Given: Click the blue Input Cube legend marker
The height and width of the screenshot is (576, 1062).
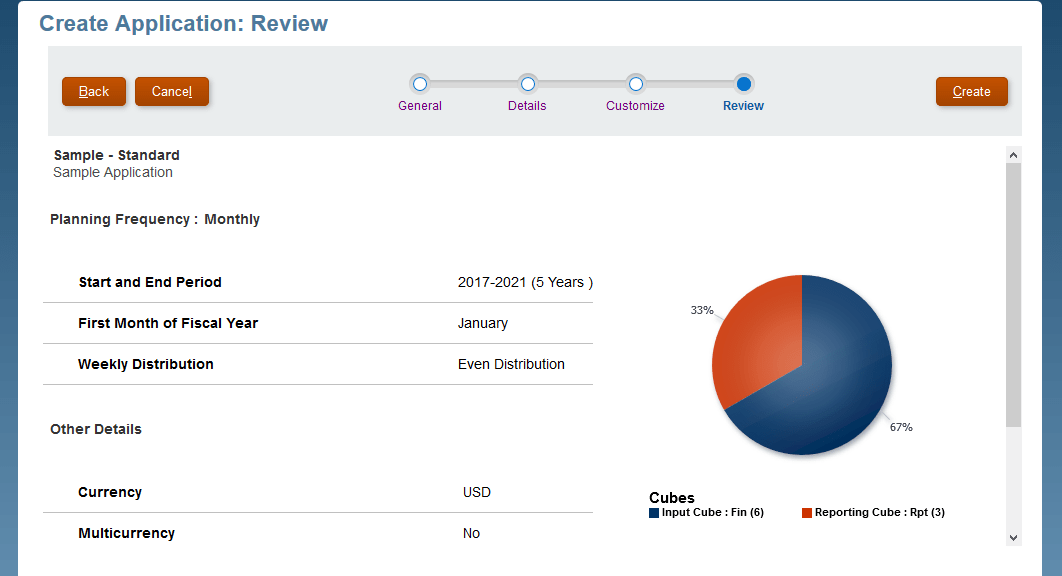Looking at the screenshot, I should click(654, 512).
